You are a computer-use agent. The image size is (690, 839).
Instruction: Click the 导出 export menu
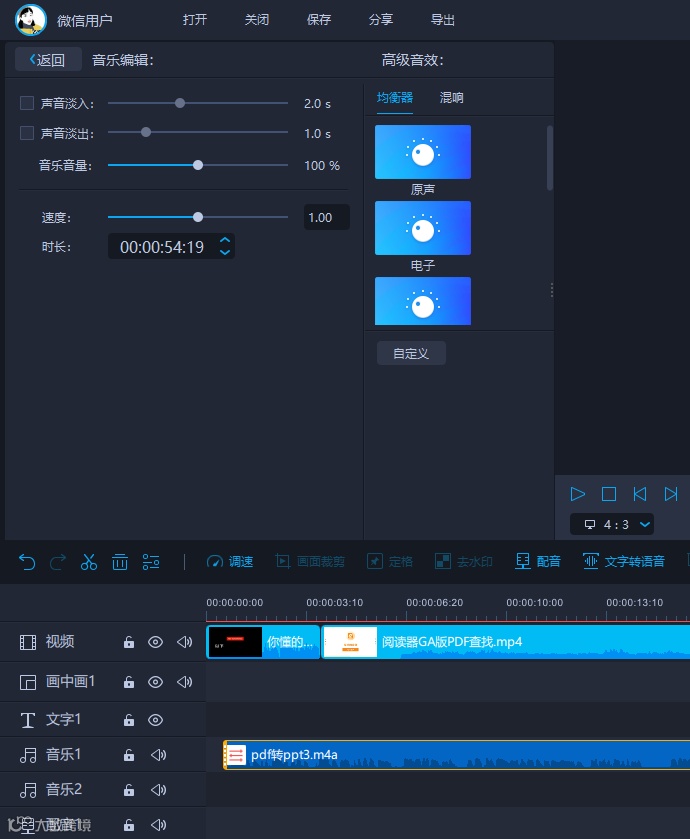coord(443,20)
